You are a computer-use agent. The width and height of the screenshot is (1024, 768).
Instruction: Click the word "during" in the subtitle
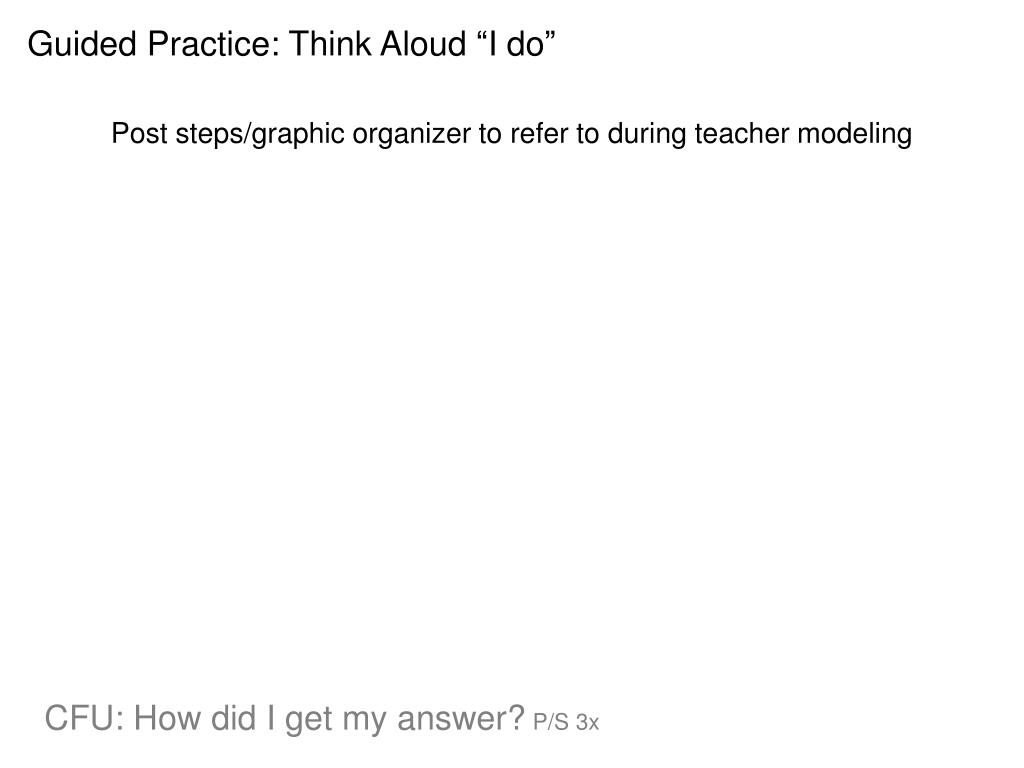pos(647,135)
